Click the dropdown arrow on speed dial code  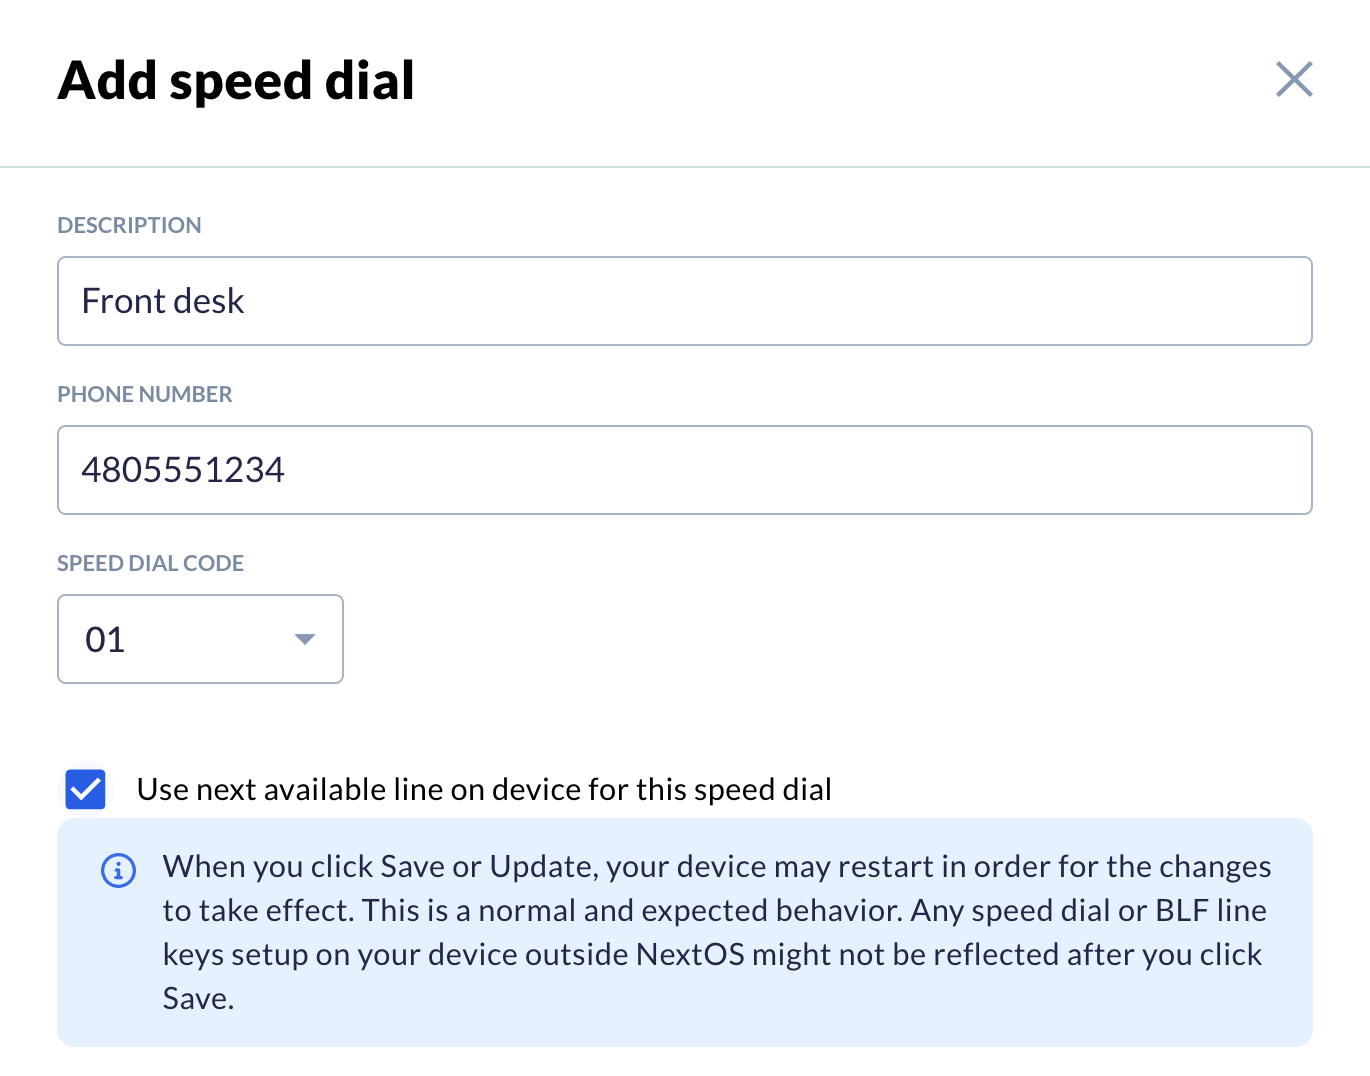[x=304, y=639]
